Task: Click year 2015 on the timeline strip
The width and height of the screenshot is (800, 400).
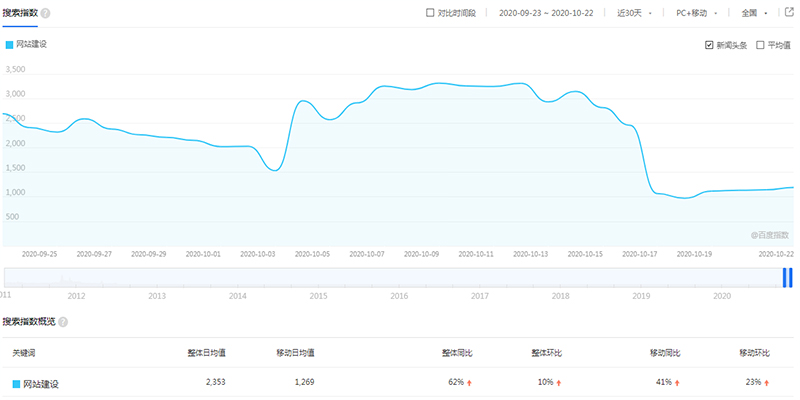Action: coord(318,296)
